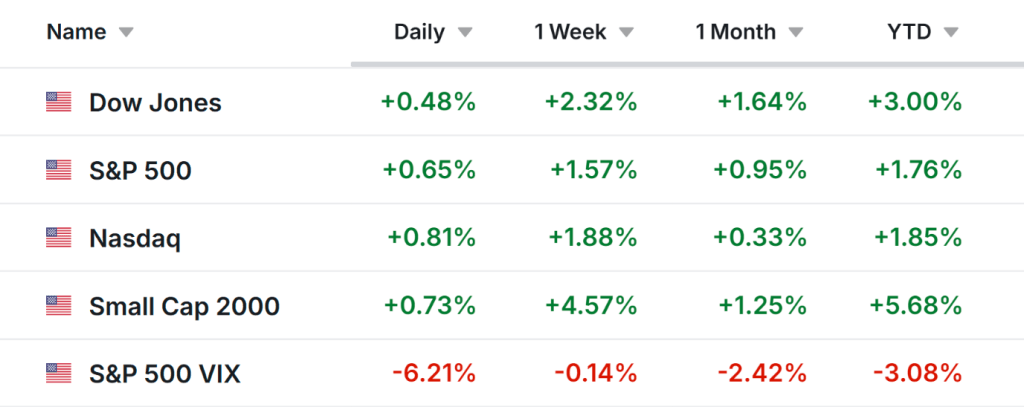Click the US flag beside S&P 500 VIX
The height and width of the screenshot is (407, 1024).
59,374
